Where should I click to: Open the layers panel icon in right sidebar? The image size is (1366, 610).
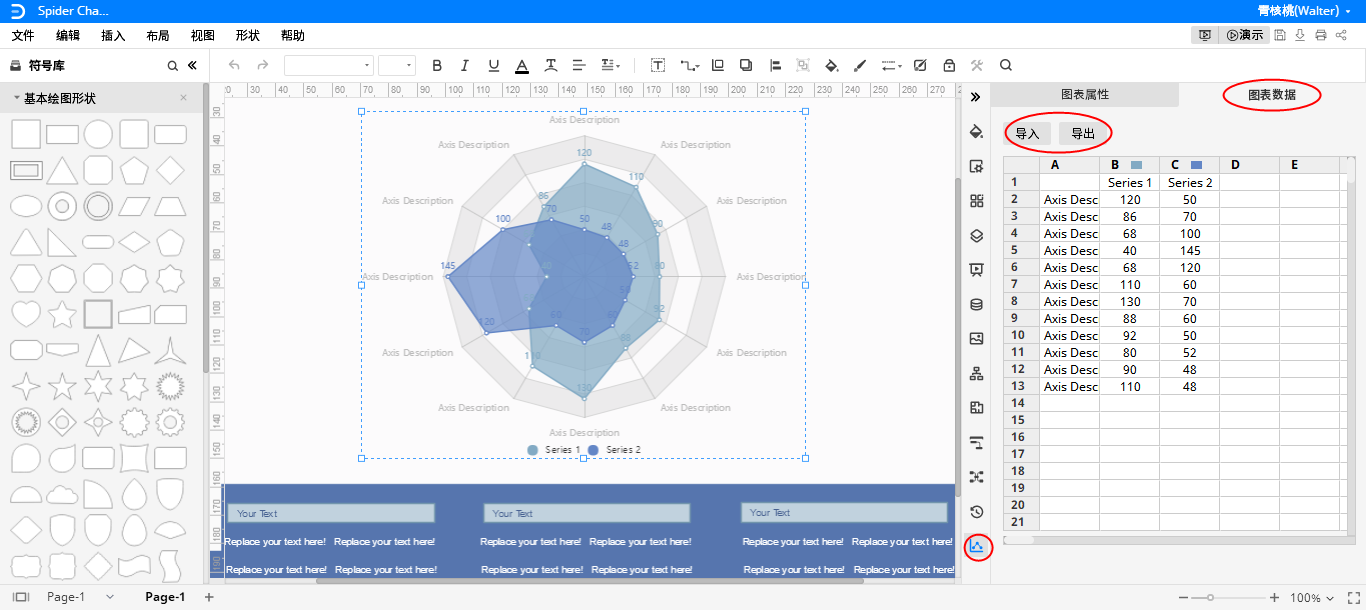point(977,235)
